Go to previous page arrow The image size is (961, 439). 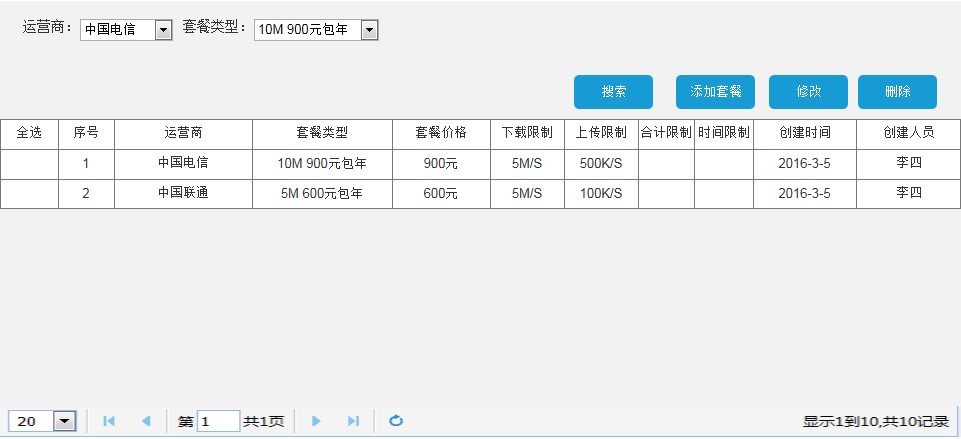coord(146,421)
